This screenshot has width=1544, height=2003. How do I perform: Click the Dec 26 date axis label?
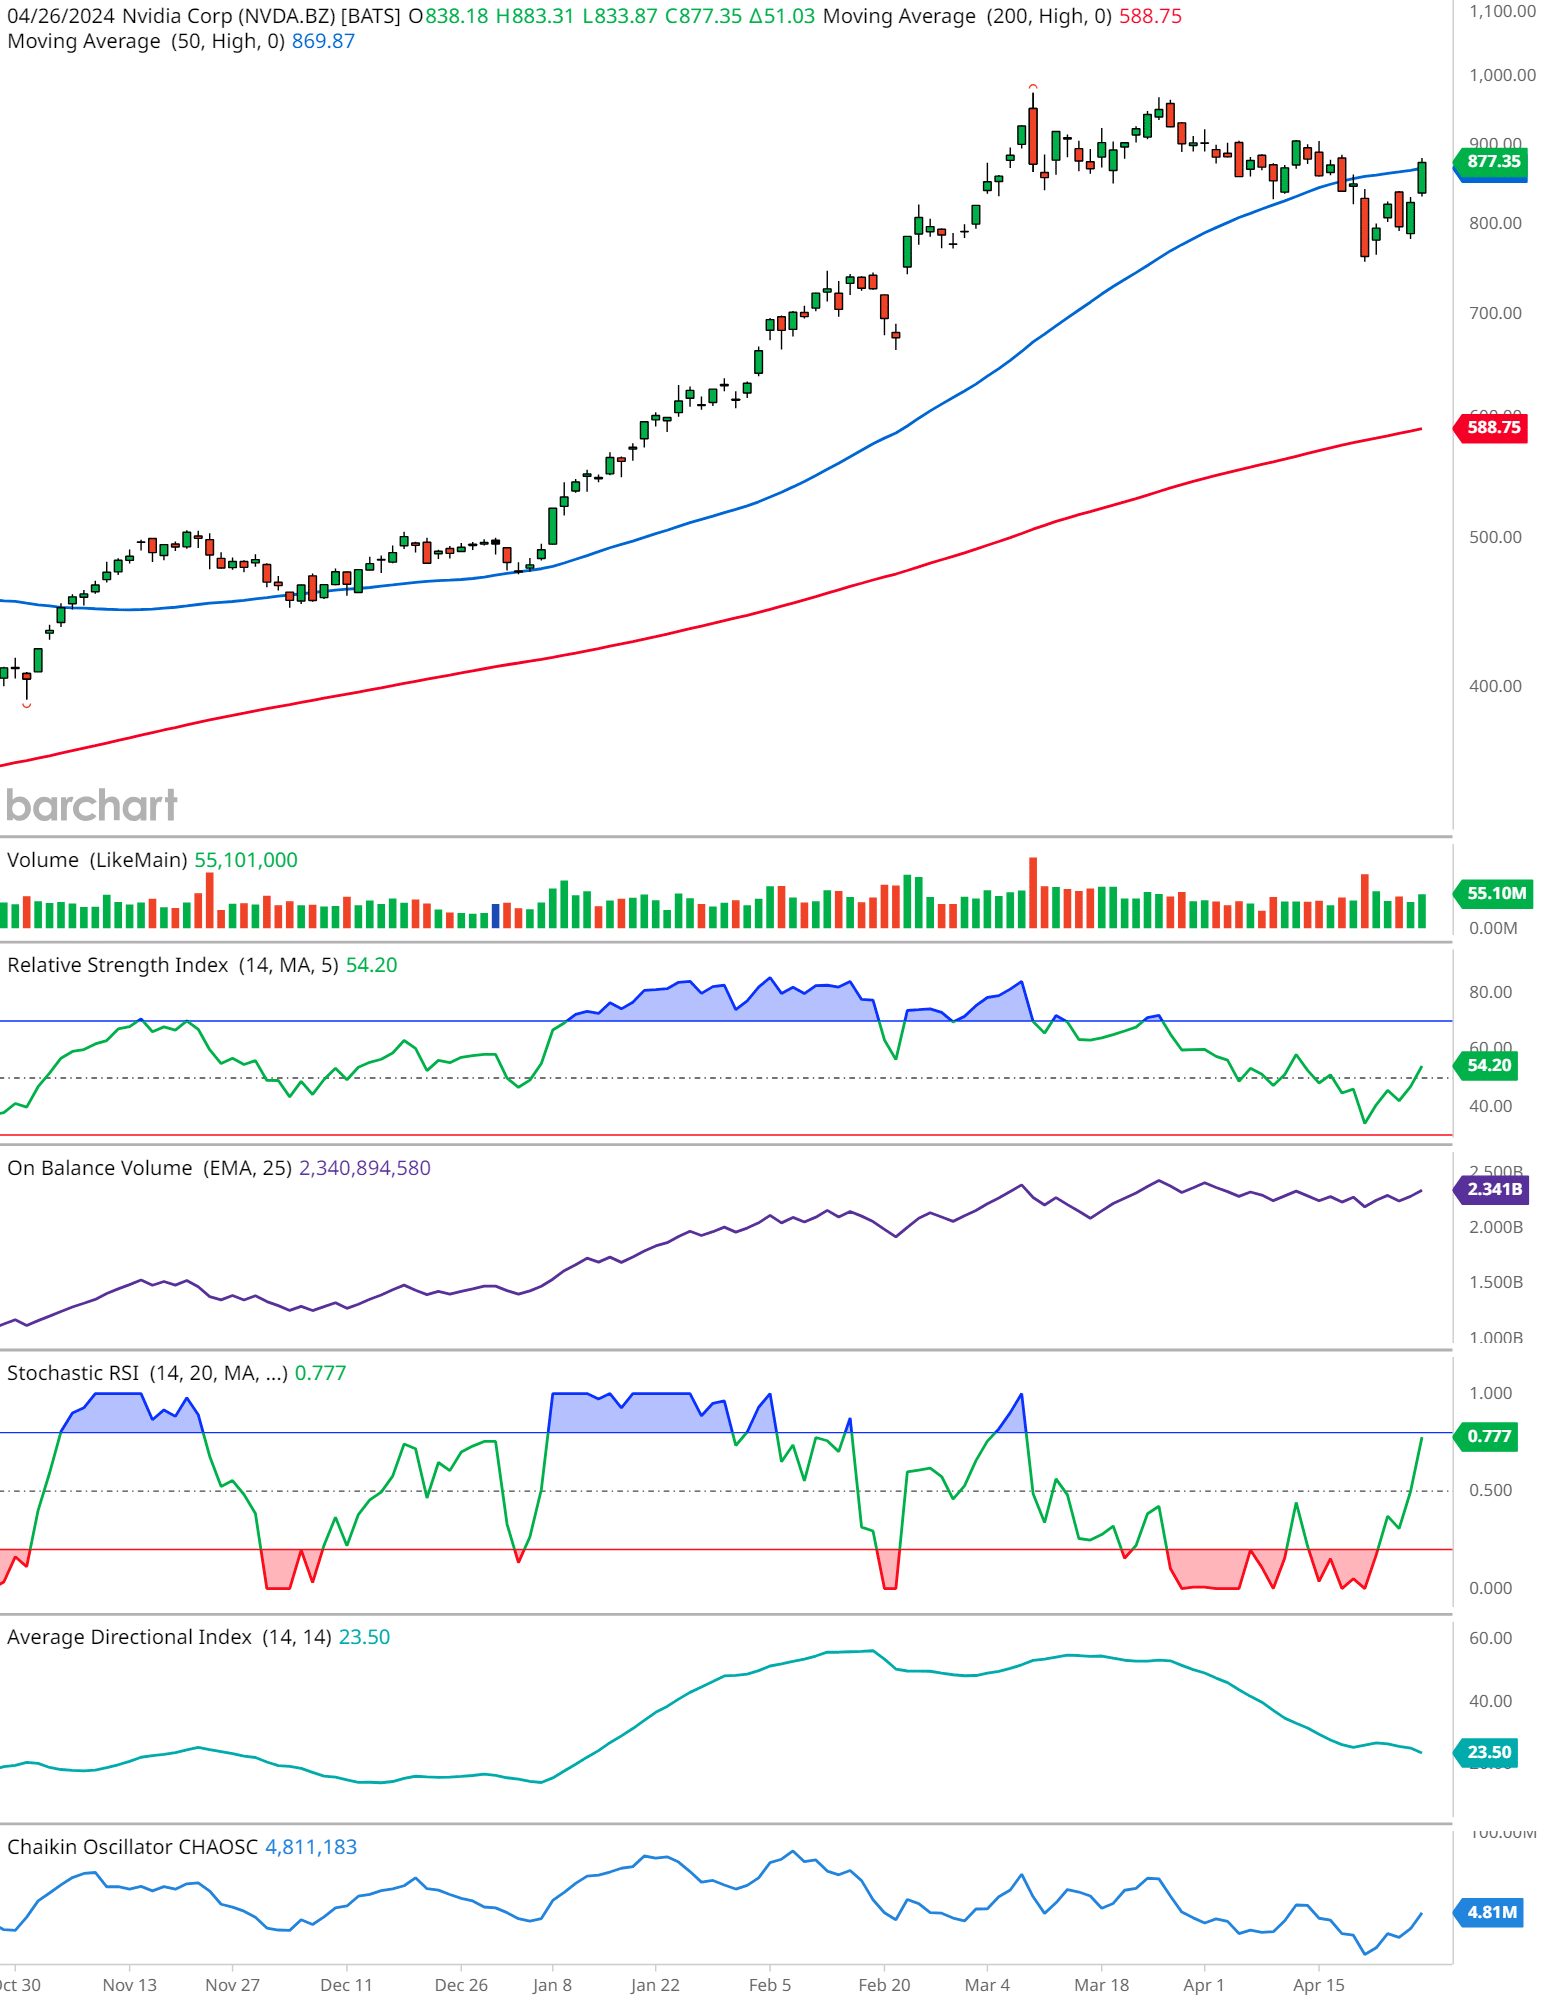tap(461, 1985)
